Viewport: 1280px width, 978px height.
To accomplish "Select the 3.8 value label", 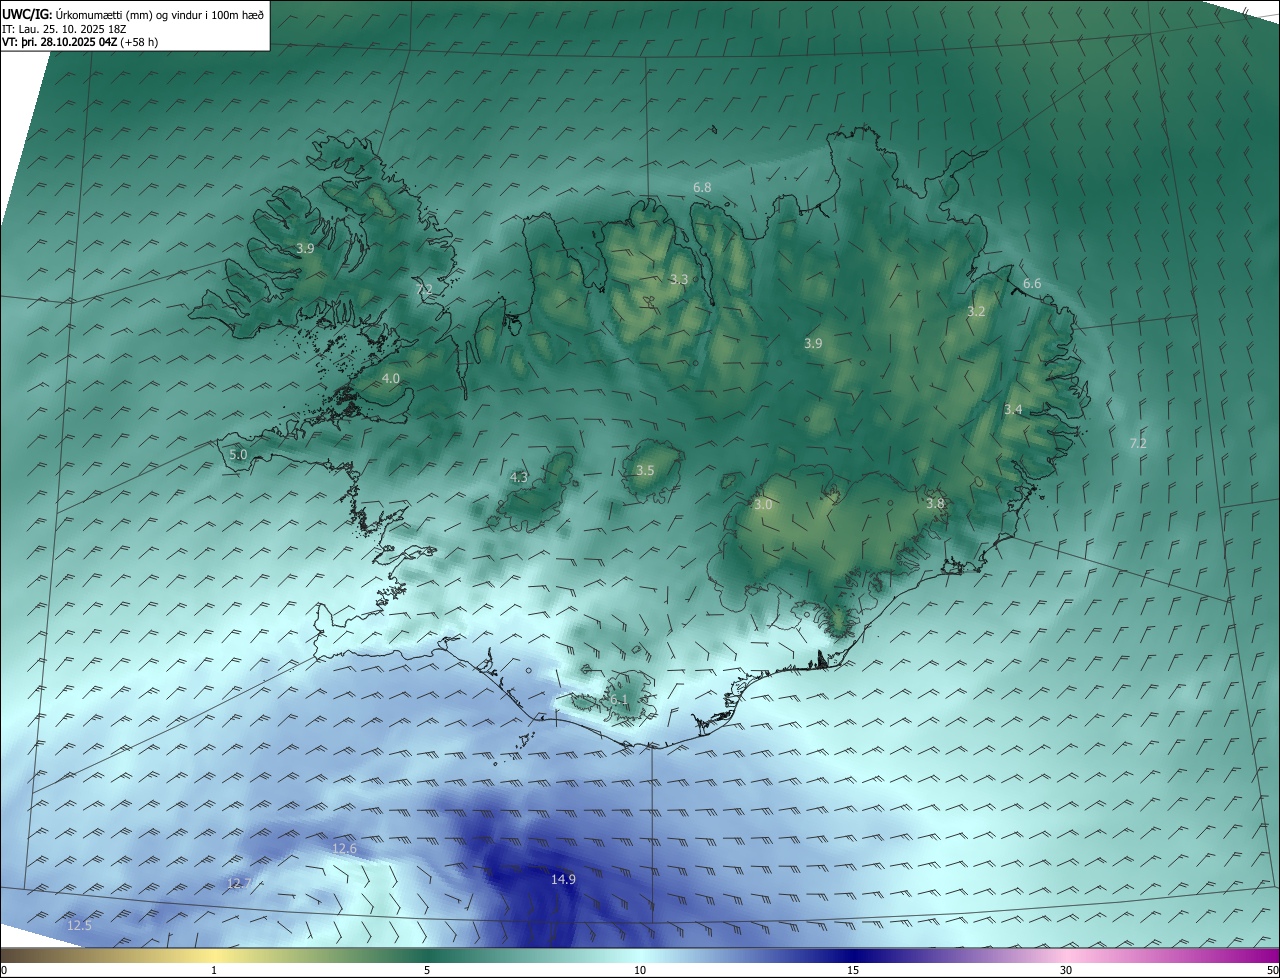I will tap(935, 504).
